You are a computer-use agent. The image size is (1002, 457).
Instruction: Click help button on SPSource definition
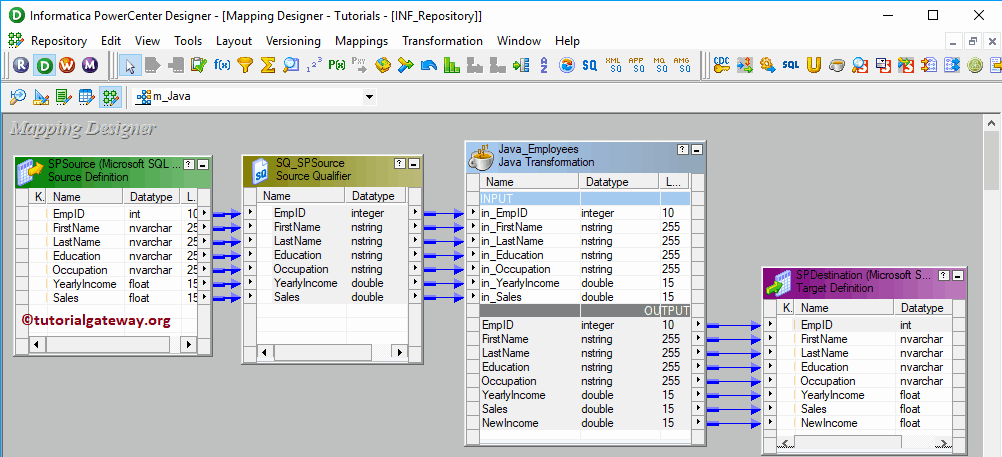(x=189, y=164)
